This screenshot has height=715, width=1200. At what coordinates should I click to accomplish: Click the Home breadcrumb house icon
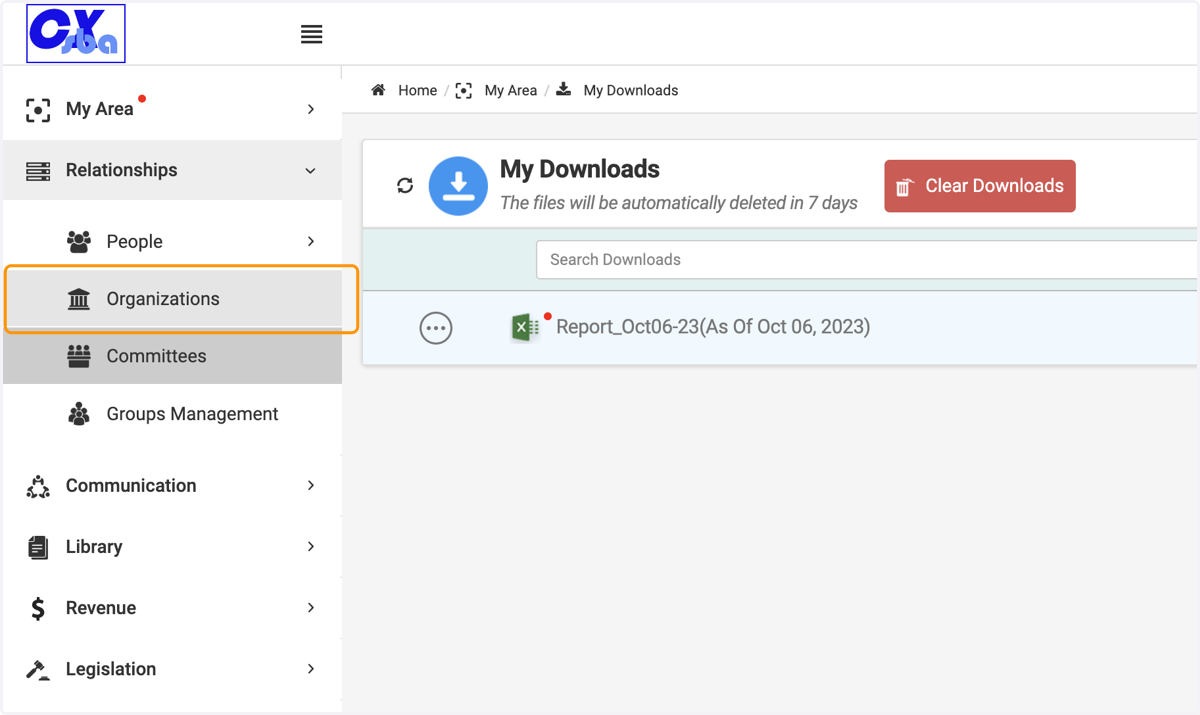tap(378, 90)
